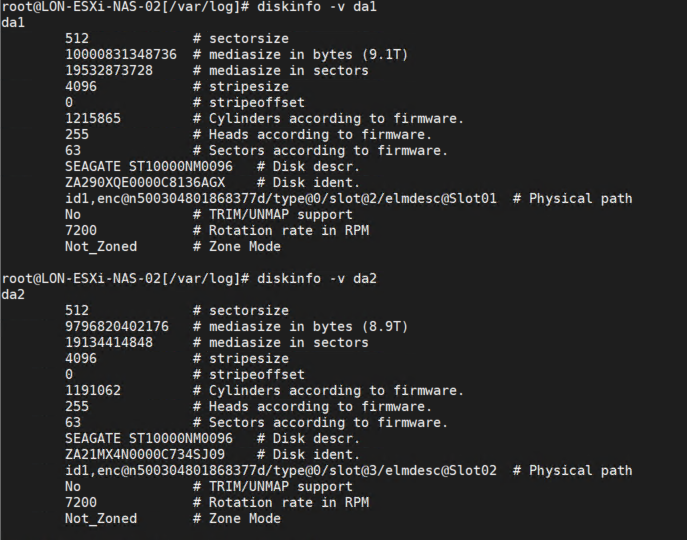
Task: Click da2 disk ident ZA21MX4N0000C734SJ09
Action: pos(145,455)
